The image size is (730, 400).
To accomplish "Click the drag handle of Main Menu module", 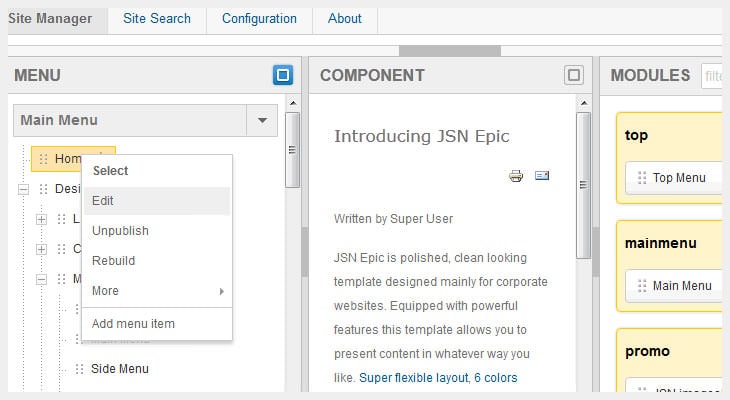I will [x=640, y=286].
